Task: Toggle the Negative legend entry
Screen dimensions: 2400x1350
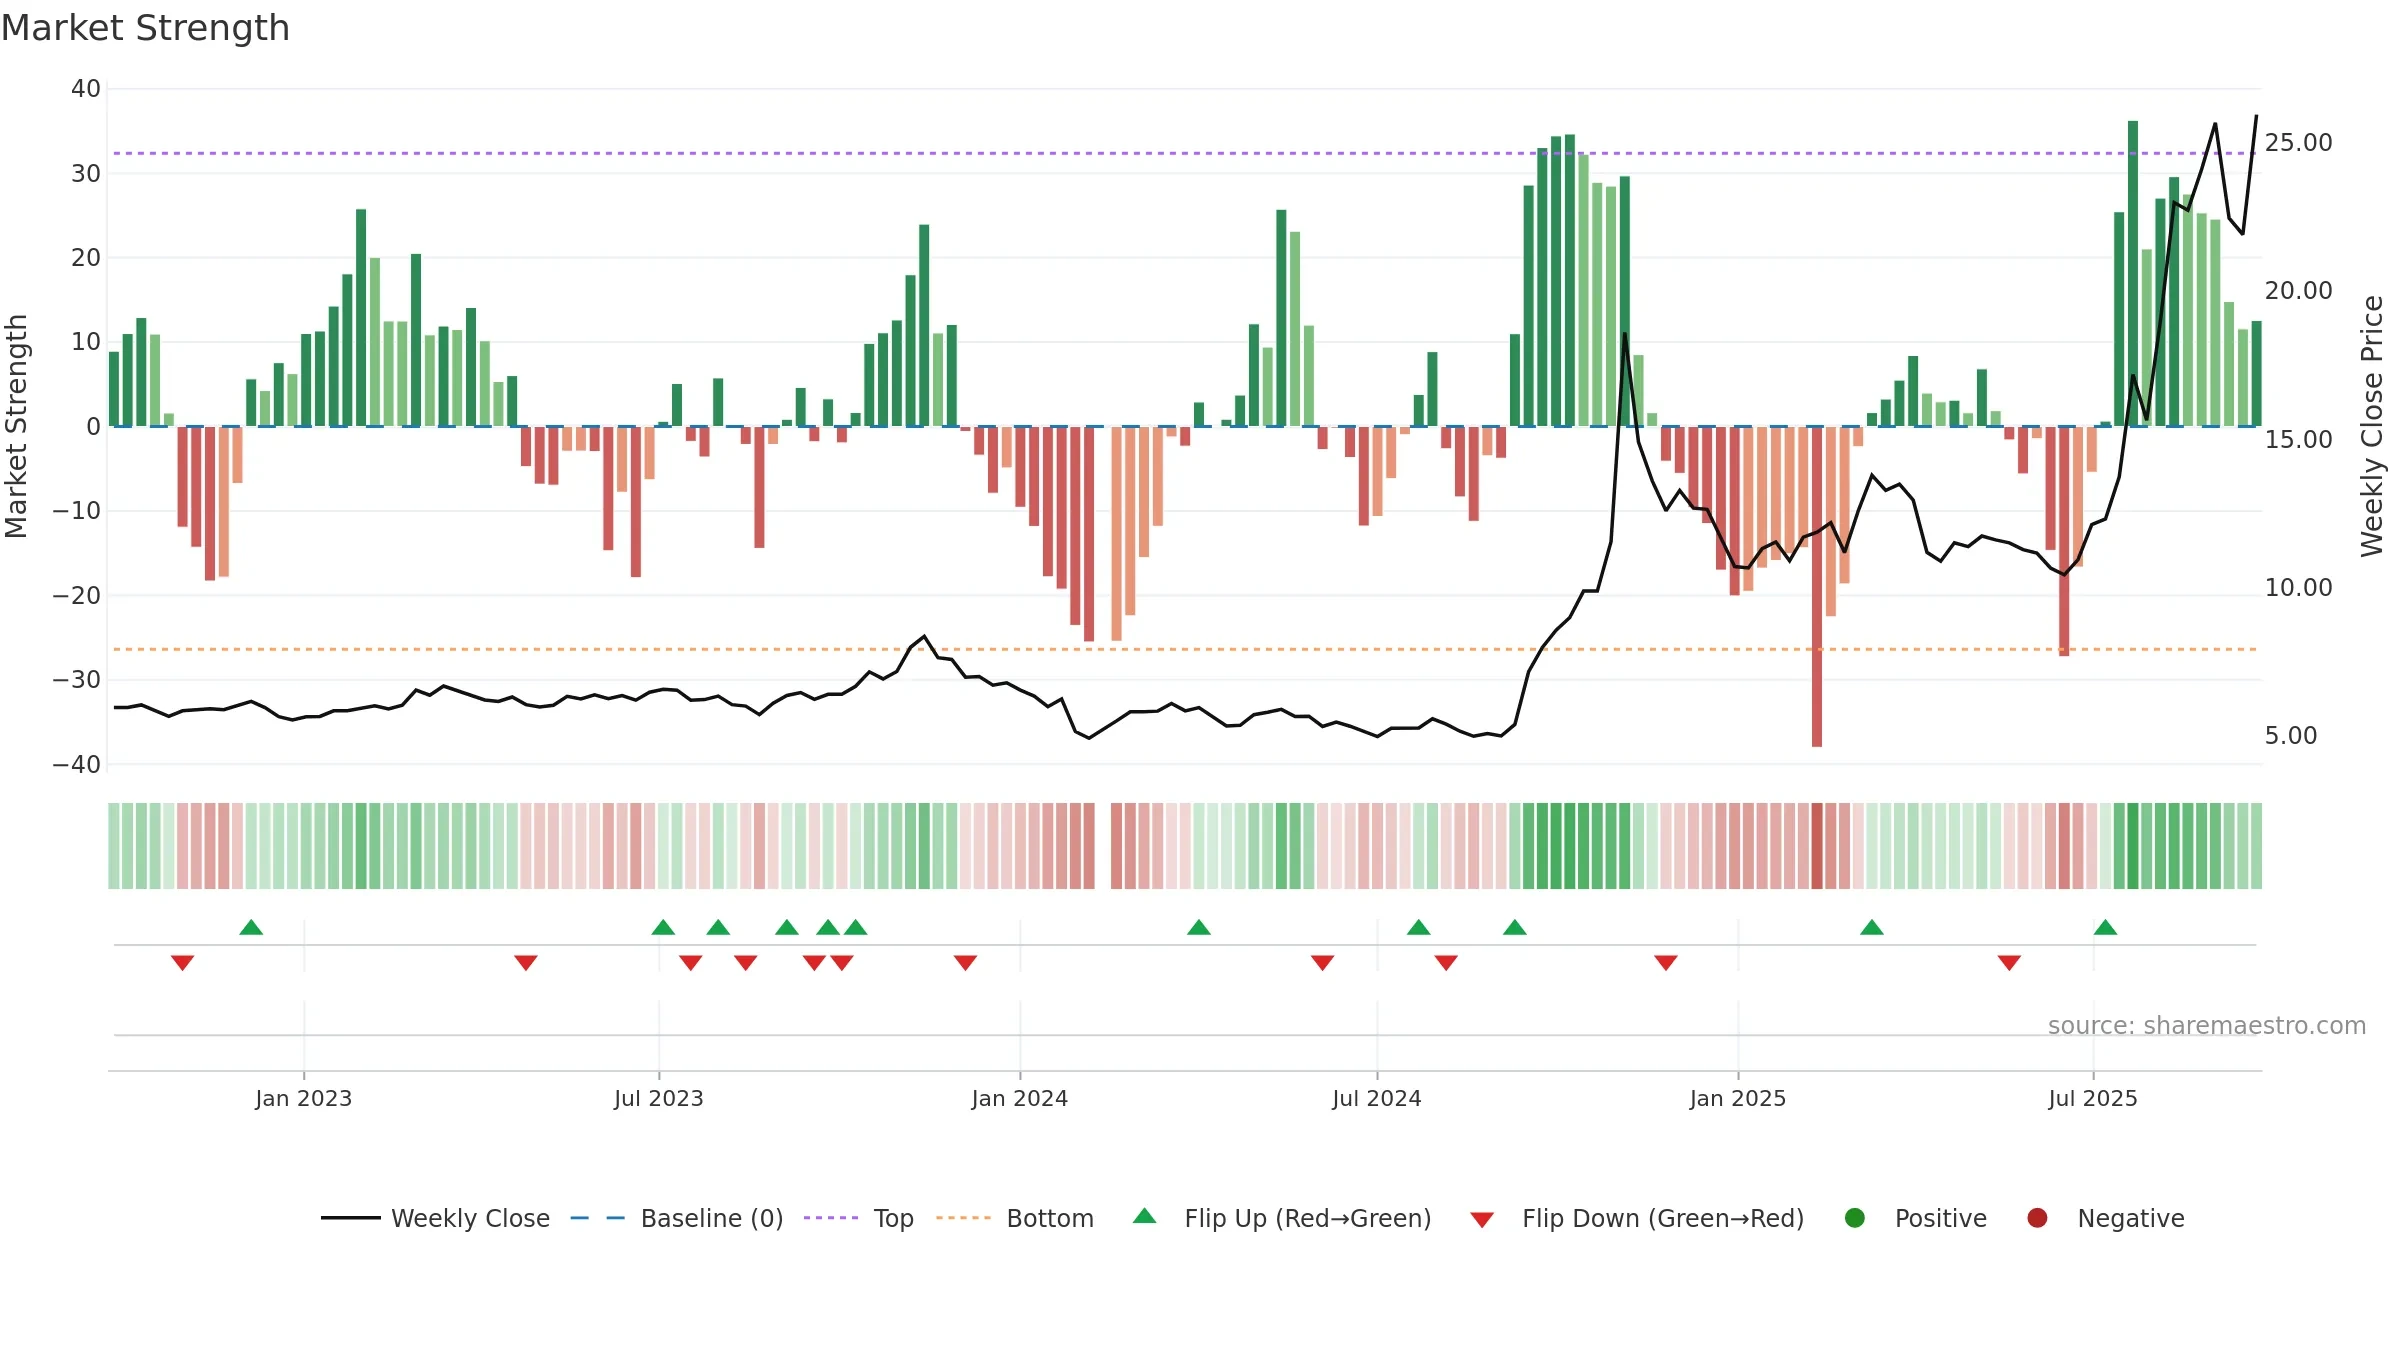Action: 2105,1218
